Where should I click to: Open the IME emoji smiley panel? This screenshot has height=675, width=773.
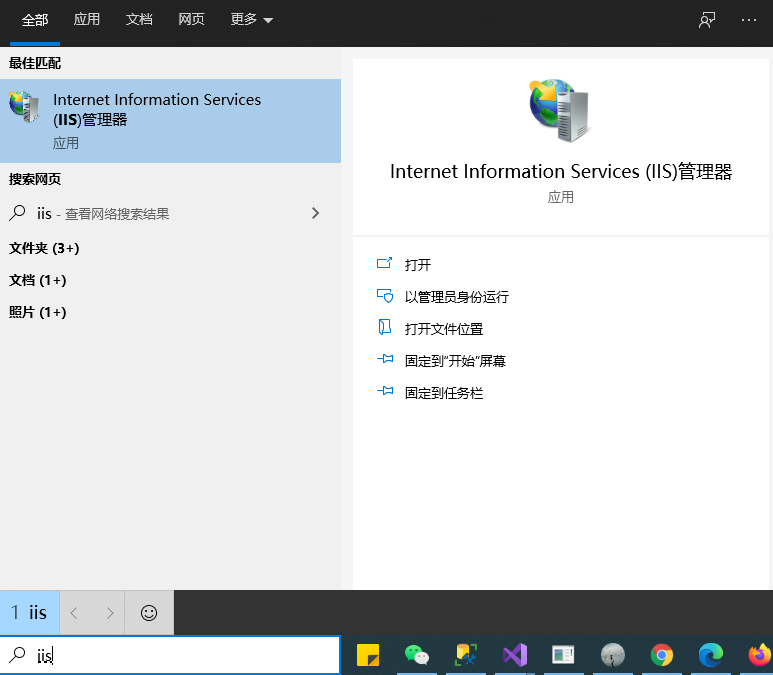pyautogui.click(x=149, y=613)
